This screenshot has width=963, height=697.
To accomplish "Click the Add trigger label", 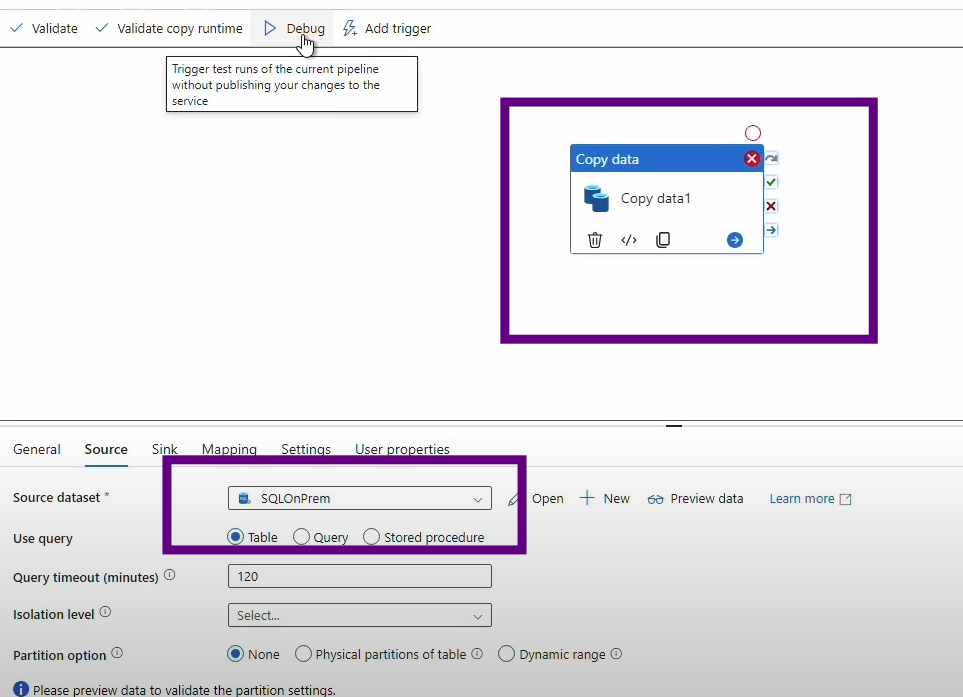I will tap(398, 28).
